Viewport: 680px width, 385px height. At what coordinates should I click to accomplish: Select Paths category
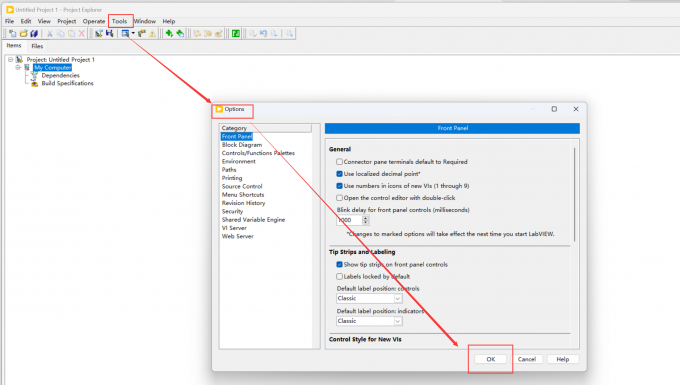(229, 170)
